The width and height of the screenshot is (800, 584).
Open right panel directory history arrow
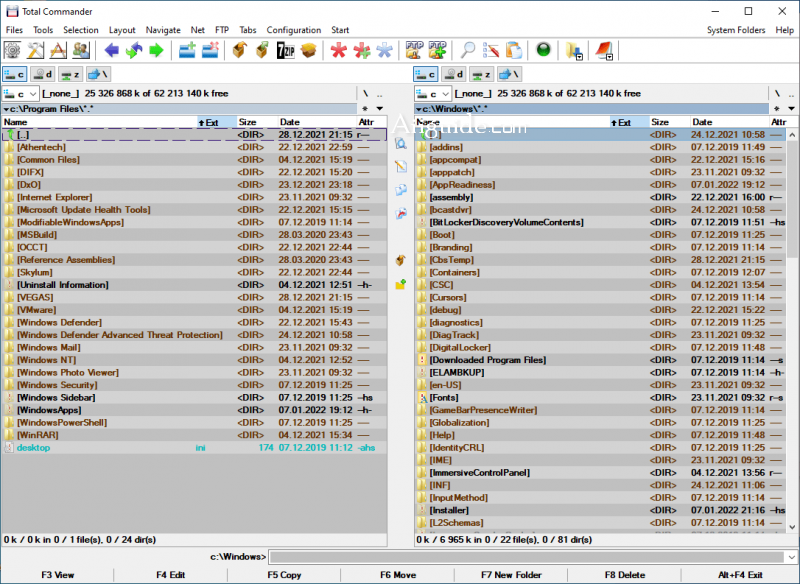coord(791,109)
